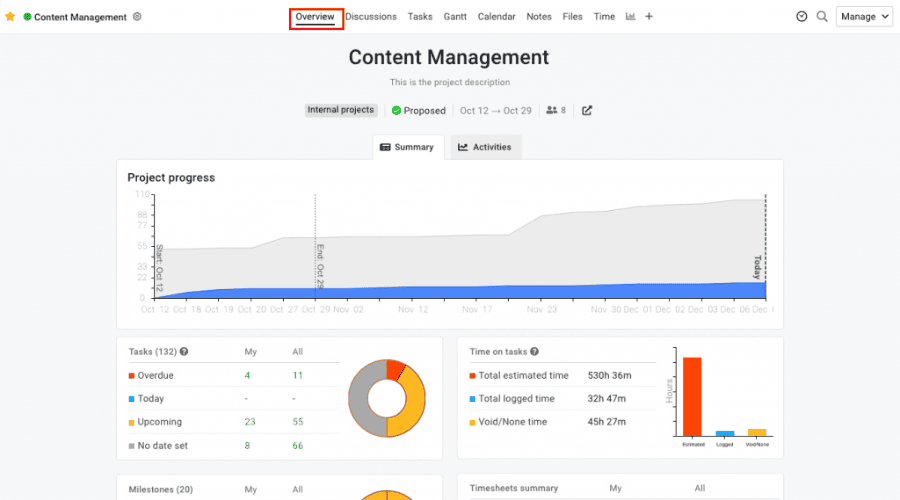Click the Oct 12 → Oct 29 date range
The height and width of the screenshot is (500, 900).
[x=495, y=111]
